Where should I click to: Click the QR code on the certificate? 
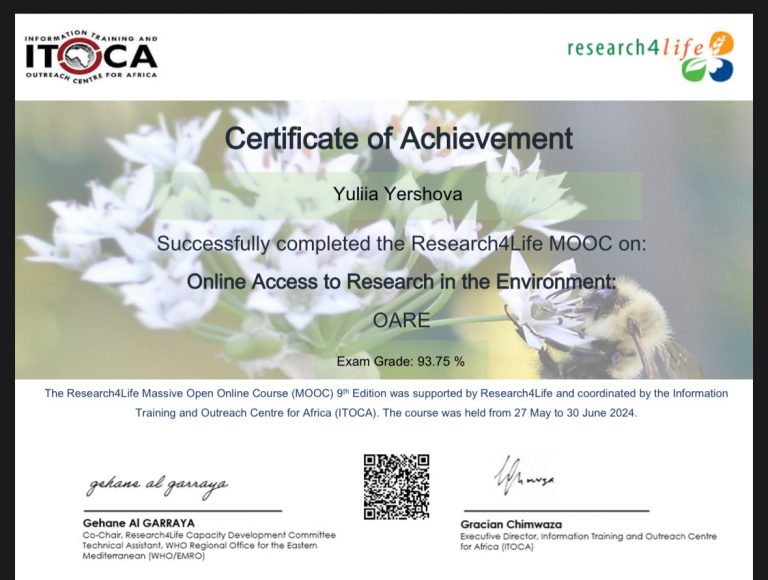396,486
